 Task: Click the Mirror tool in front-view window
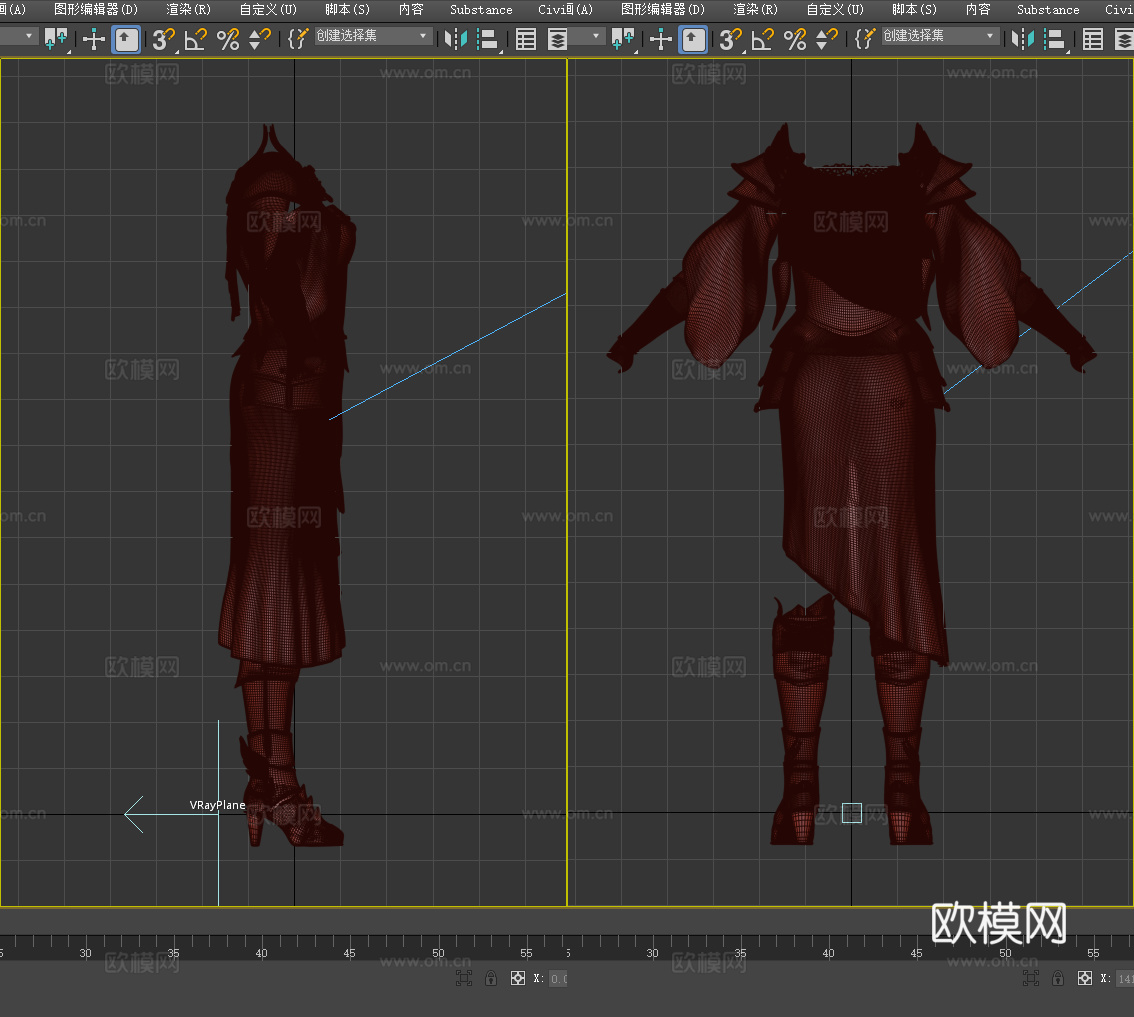click(x=1022, y=38)
